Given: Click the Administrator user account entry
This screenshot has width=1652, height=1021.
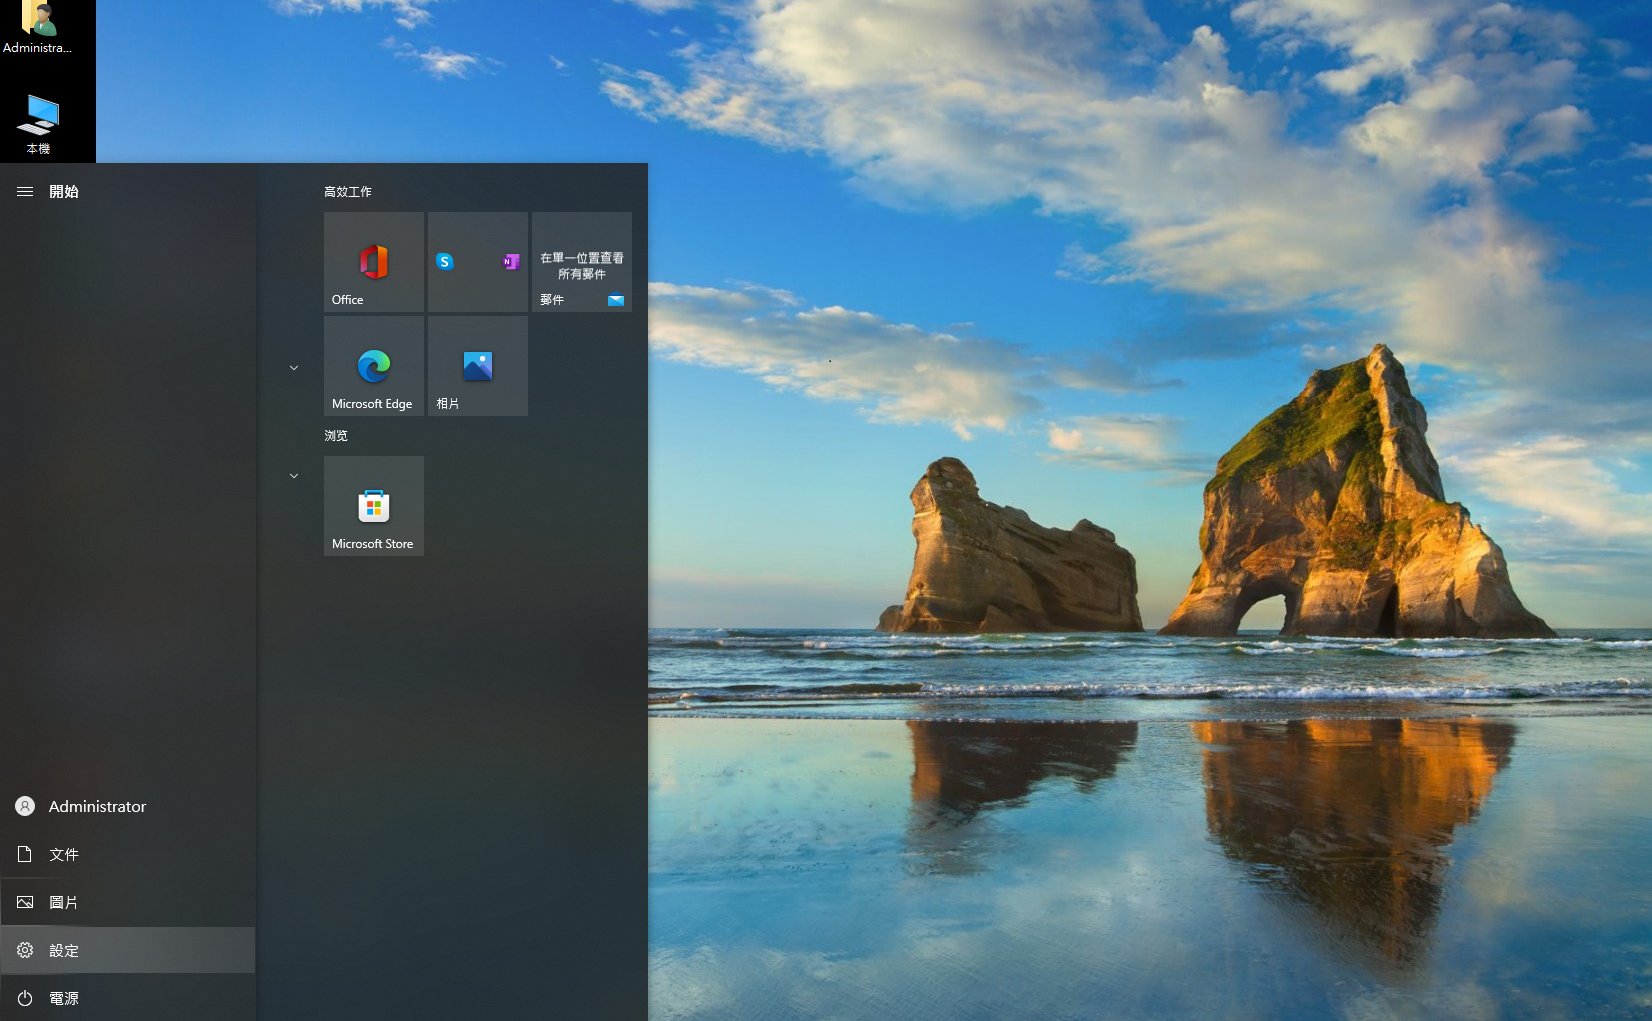Looking at the screenshot, I should coord(96,806).
